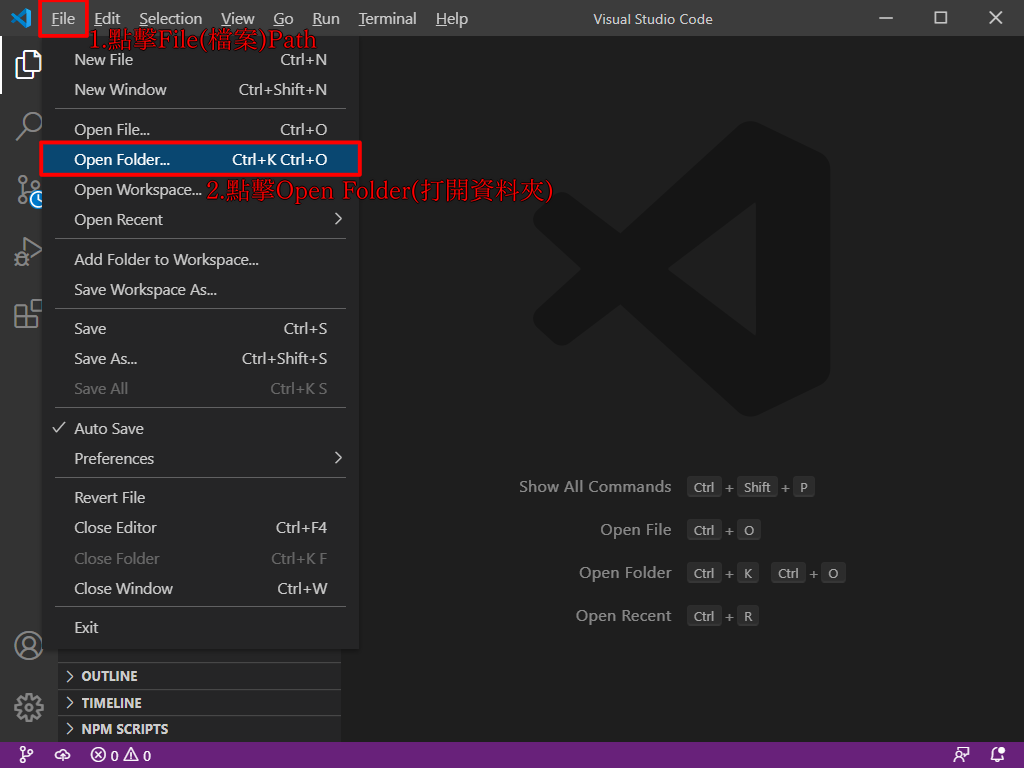Click the warnings count in status bar
This screenshot has height=768, width=1024.
click(x=138, y=756)
